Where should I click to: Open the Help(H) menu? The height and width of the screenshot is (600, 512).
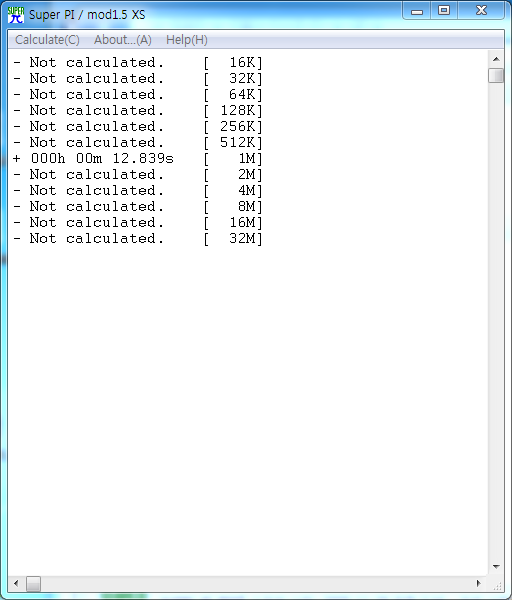point(187,40)
